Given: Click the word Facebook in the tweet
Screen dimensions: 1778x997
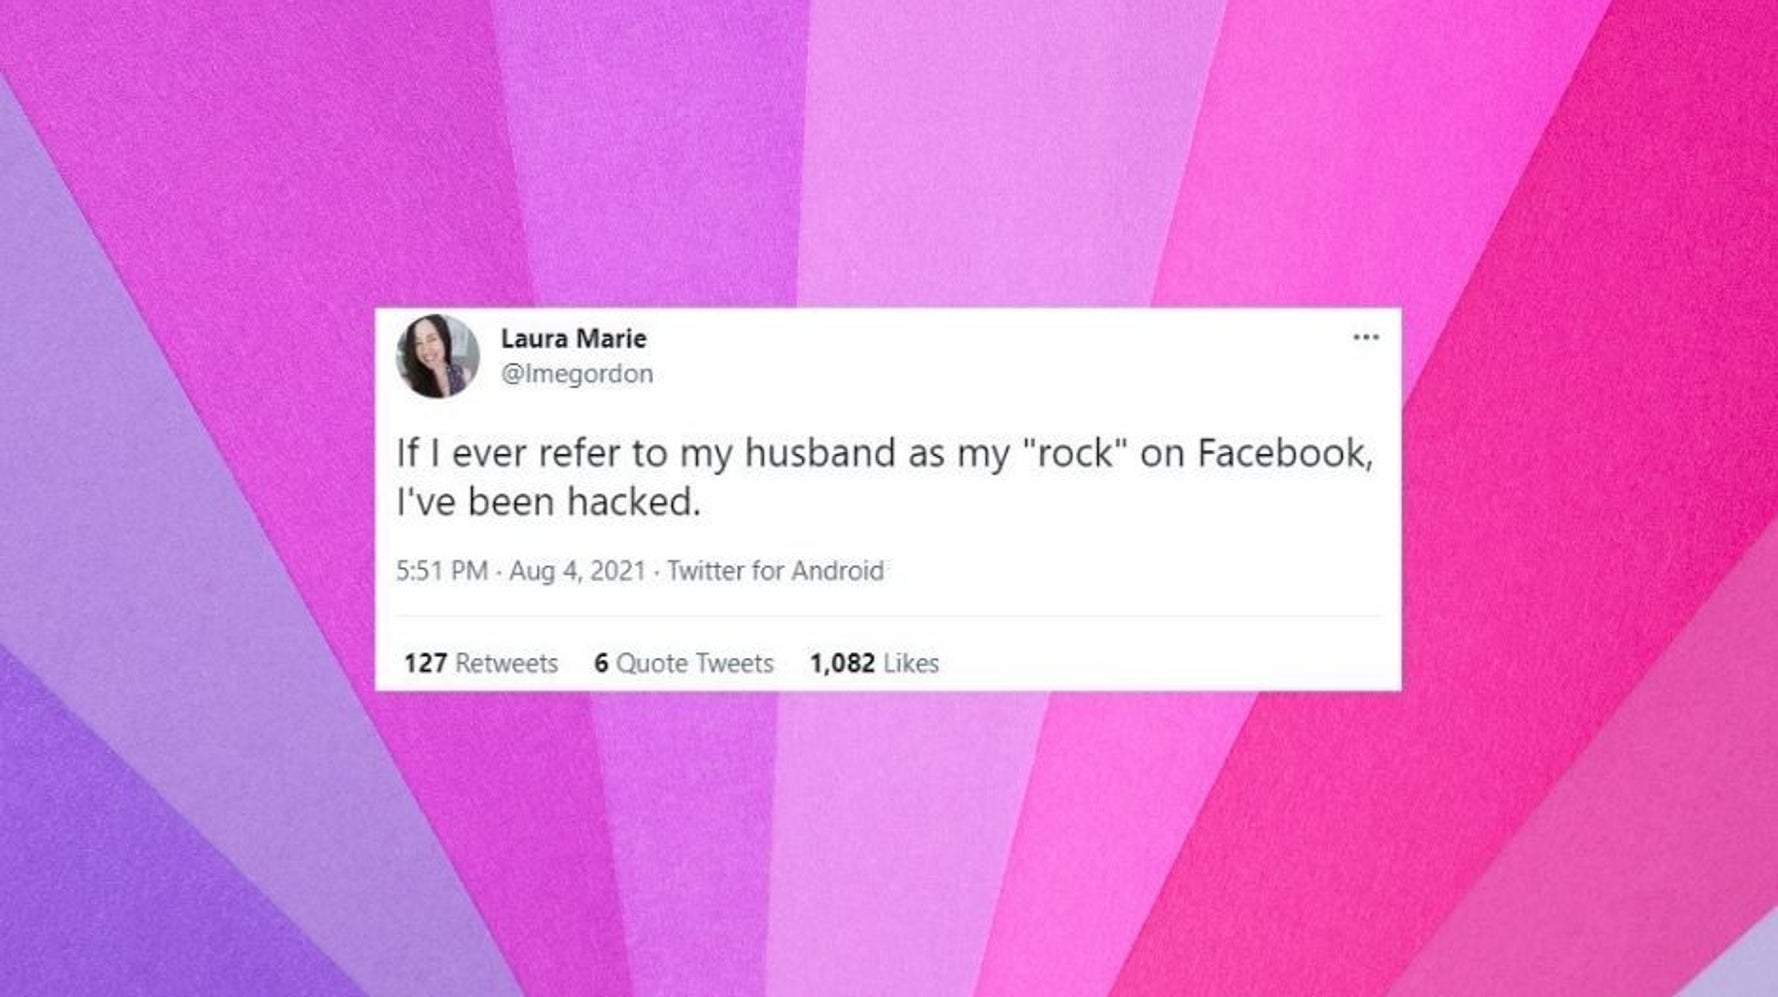Looking at the screenshot, I should pyautogui.click(x=1286, y=453).
